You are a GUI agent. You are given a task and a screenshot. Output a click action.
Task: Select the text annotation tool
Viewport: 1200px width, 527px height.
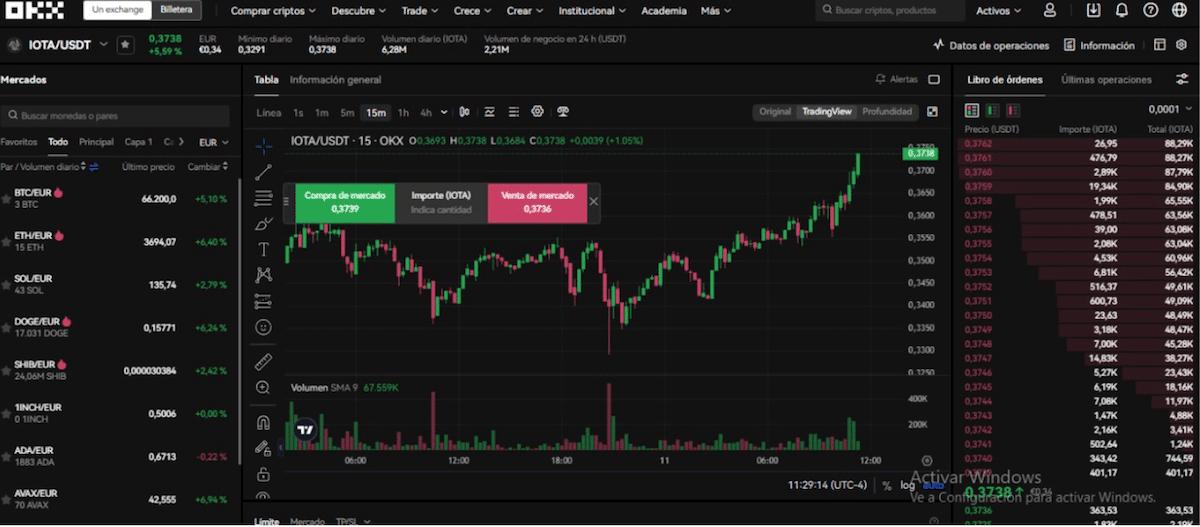(x=264, y=249)
